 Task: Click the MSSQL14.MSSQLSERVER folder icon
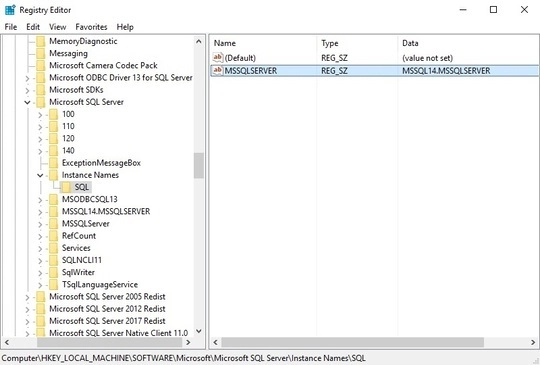(53, 211)
